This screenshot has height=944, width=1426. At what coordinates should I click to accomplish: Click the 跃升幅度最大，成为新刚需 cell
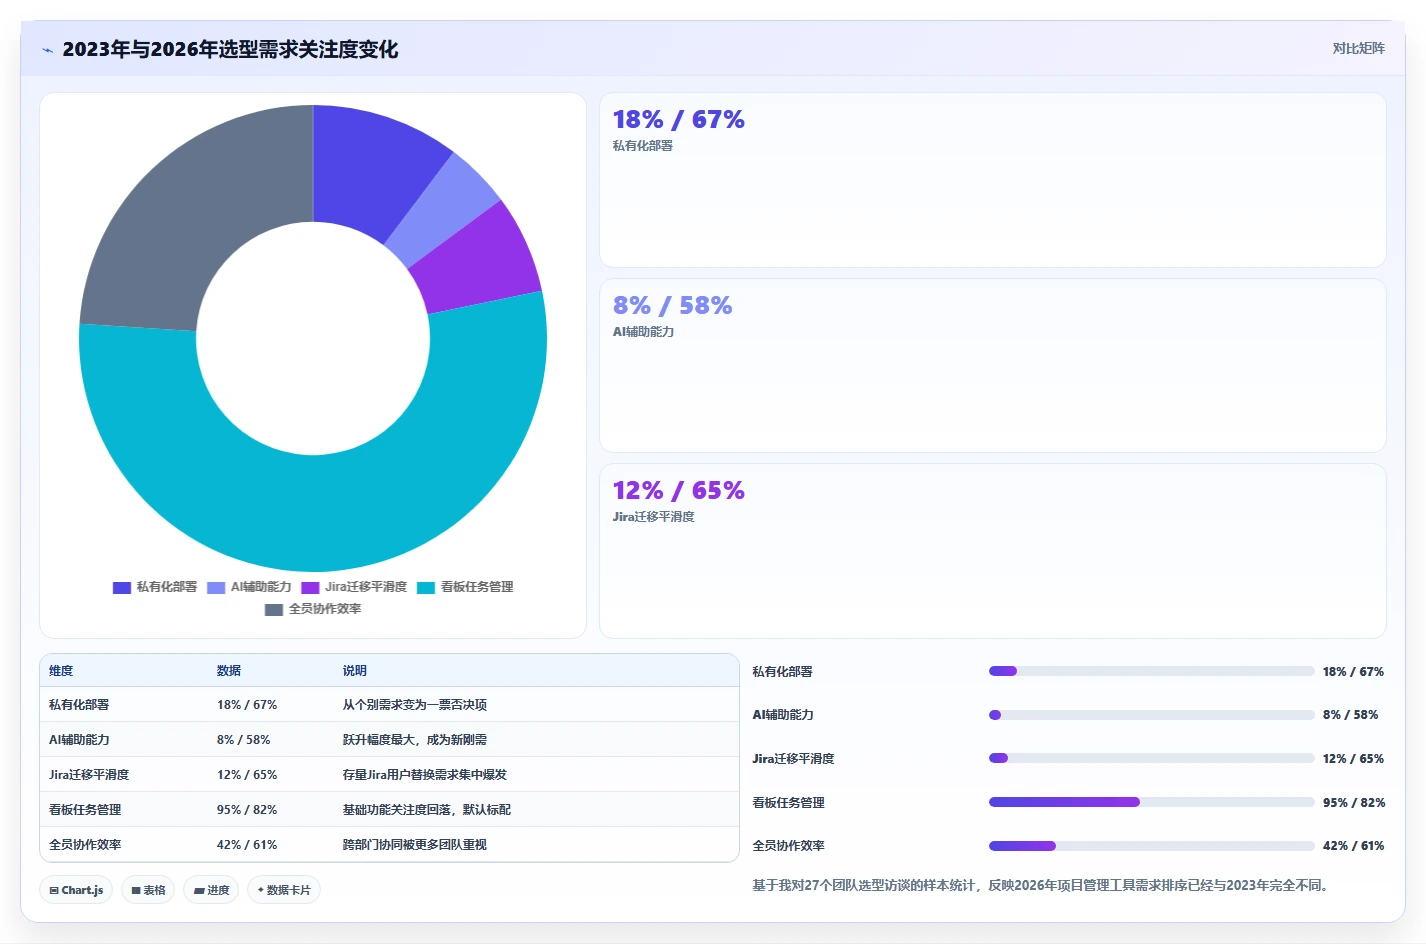(x=415, y=740)
